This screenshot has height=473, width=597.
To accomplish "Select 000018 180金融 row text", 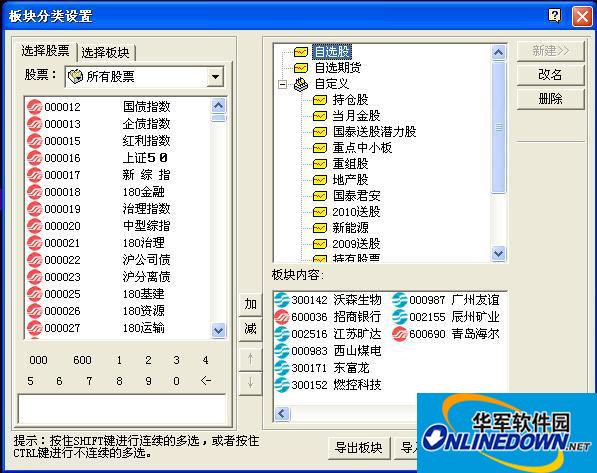I will pos(104,192).
